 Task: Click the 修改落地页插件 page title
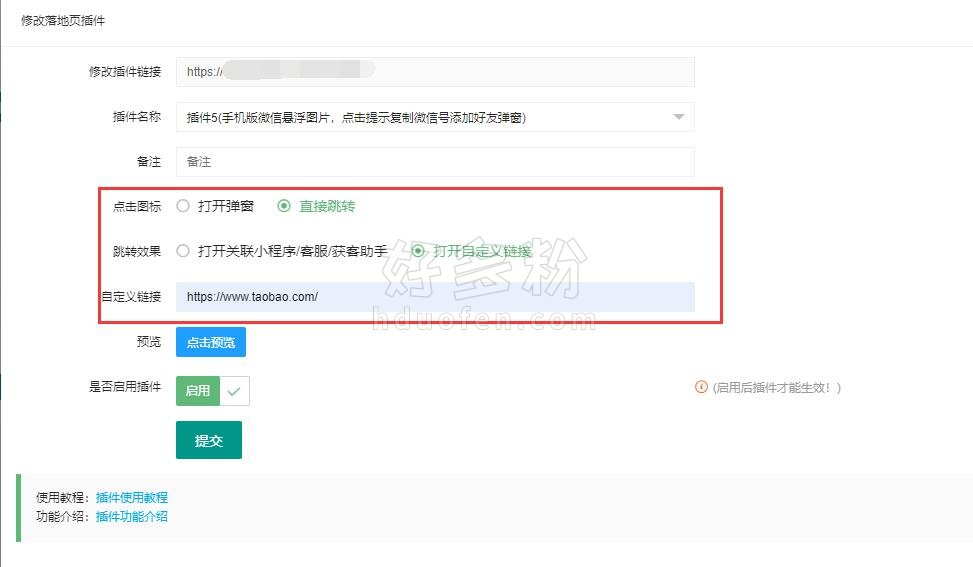point(63,20)
